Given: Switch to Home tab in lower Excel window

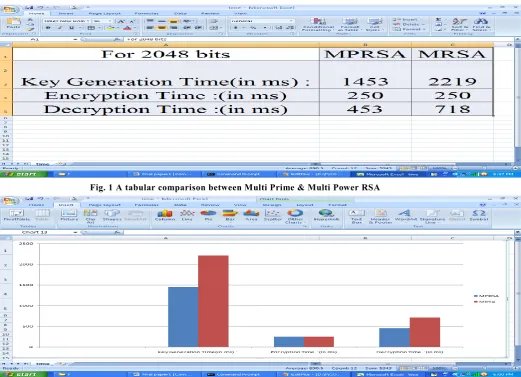Looking at the screenshot, I should 36,205.
